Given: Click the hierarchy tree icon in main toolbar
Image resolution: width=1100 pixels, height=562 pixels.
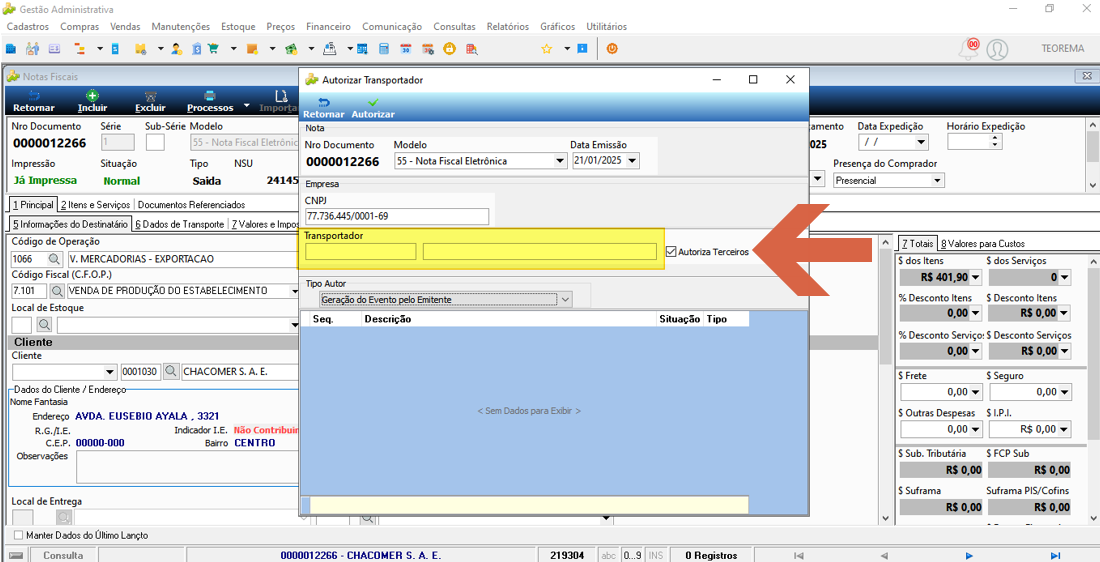Looking at the screenshot, I should point(79,49).
